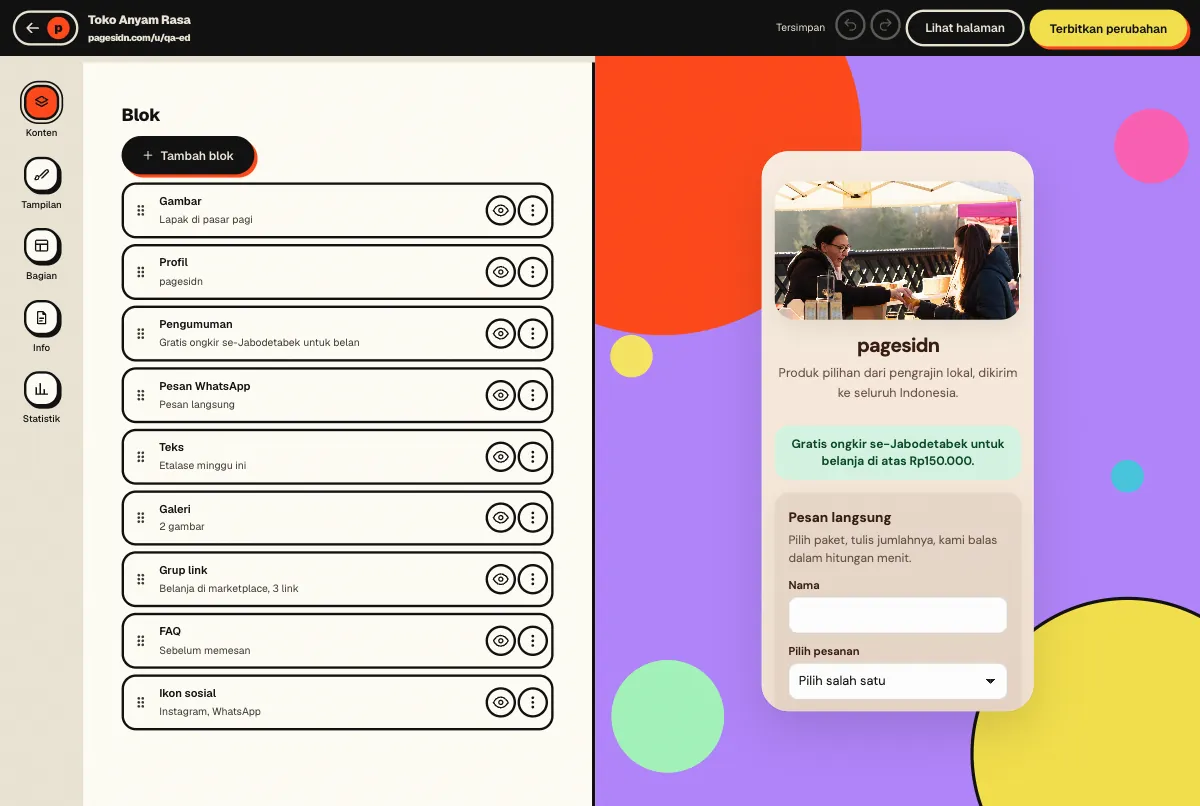Open more options for Ikon sosial
The image size is (1200, 806).
[533, 702]
